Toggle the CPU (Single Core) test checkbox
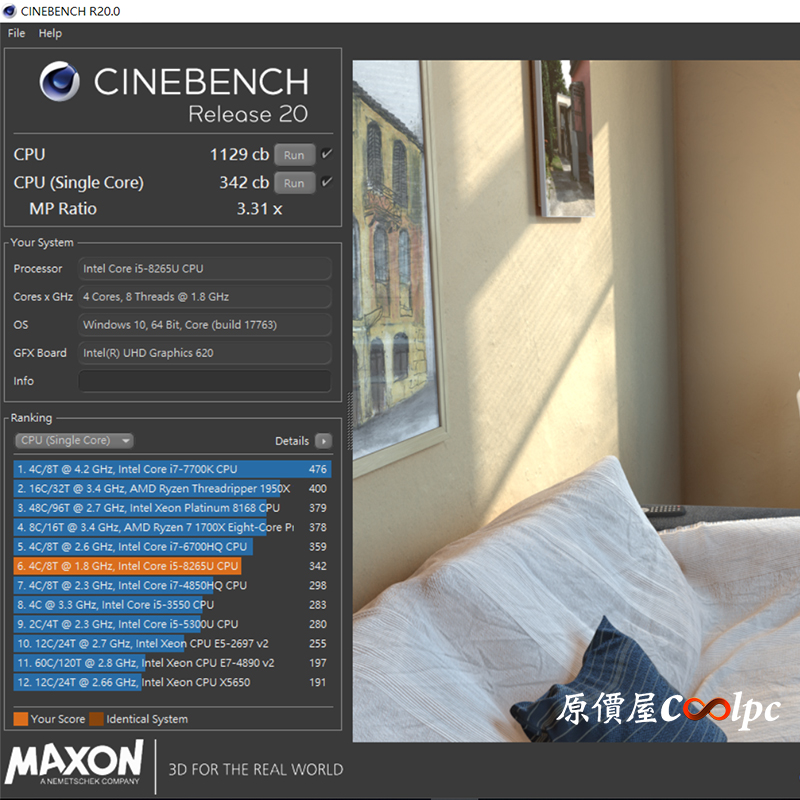This screenshot has width=800, height=800. pos(327,182)
